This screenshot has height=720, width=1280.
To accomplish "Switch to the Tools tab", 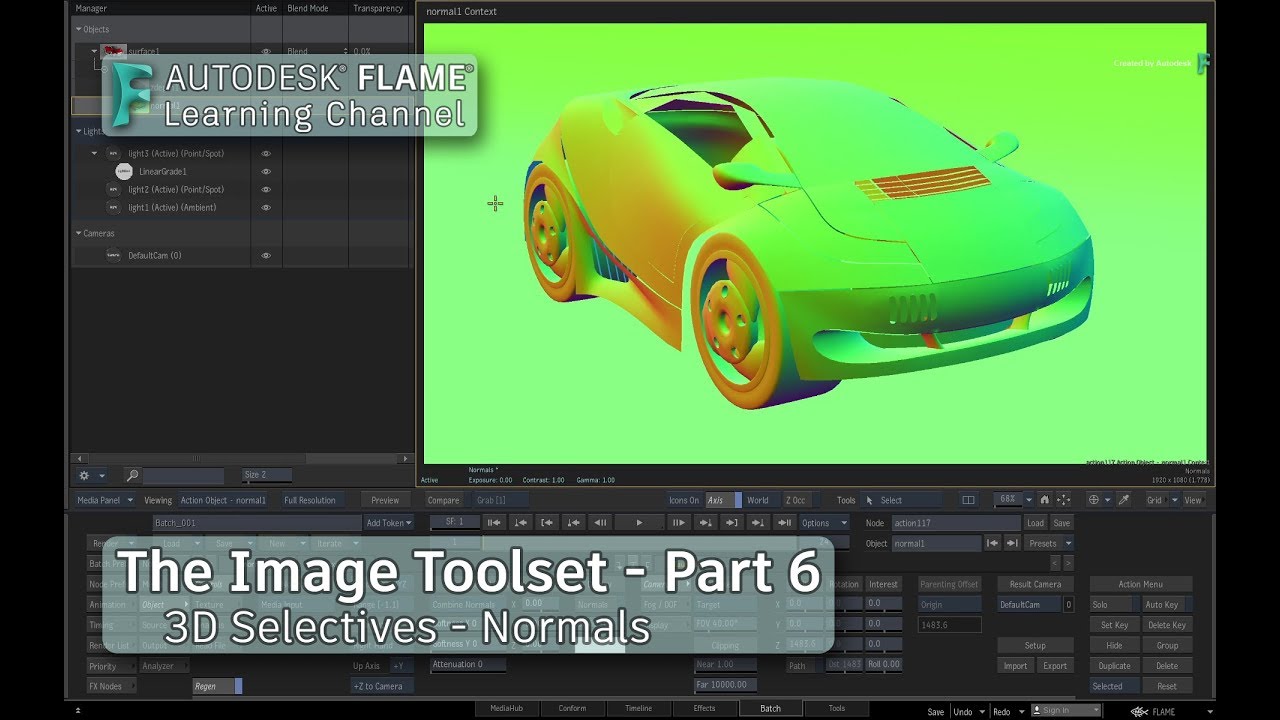I will (836, 708).
